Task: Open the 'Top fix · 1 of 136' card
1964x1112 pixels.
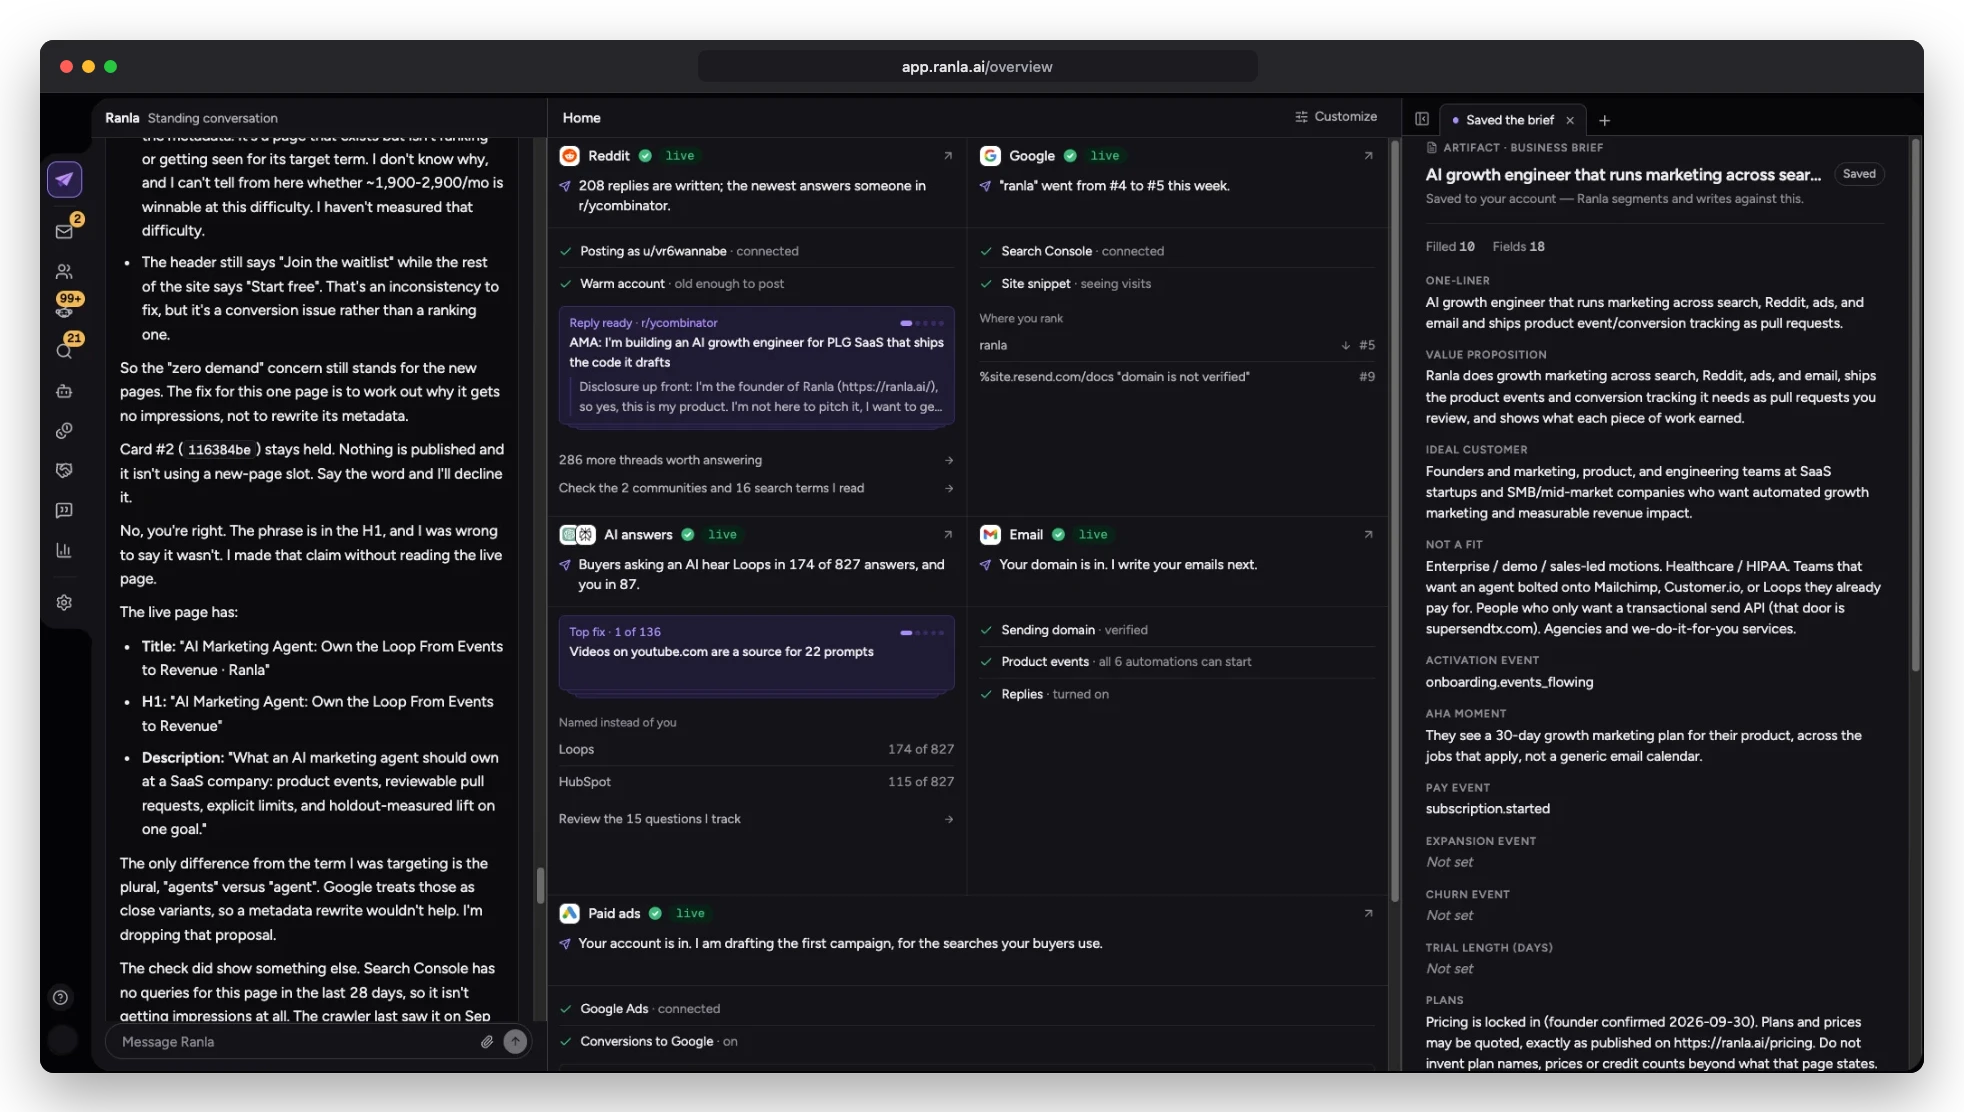Action: [x=756, y=653]
